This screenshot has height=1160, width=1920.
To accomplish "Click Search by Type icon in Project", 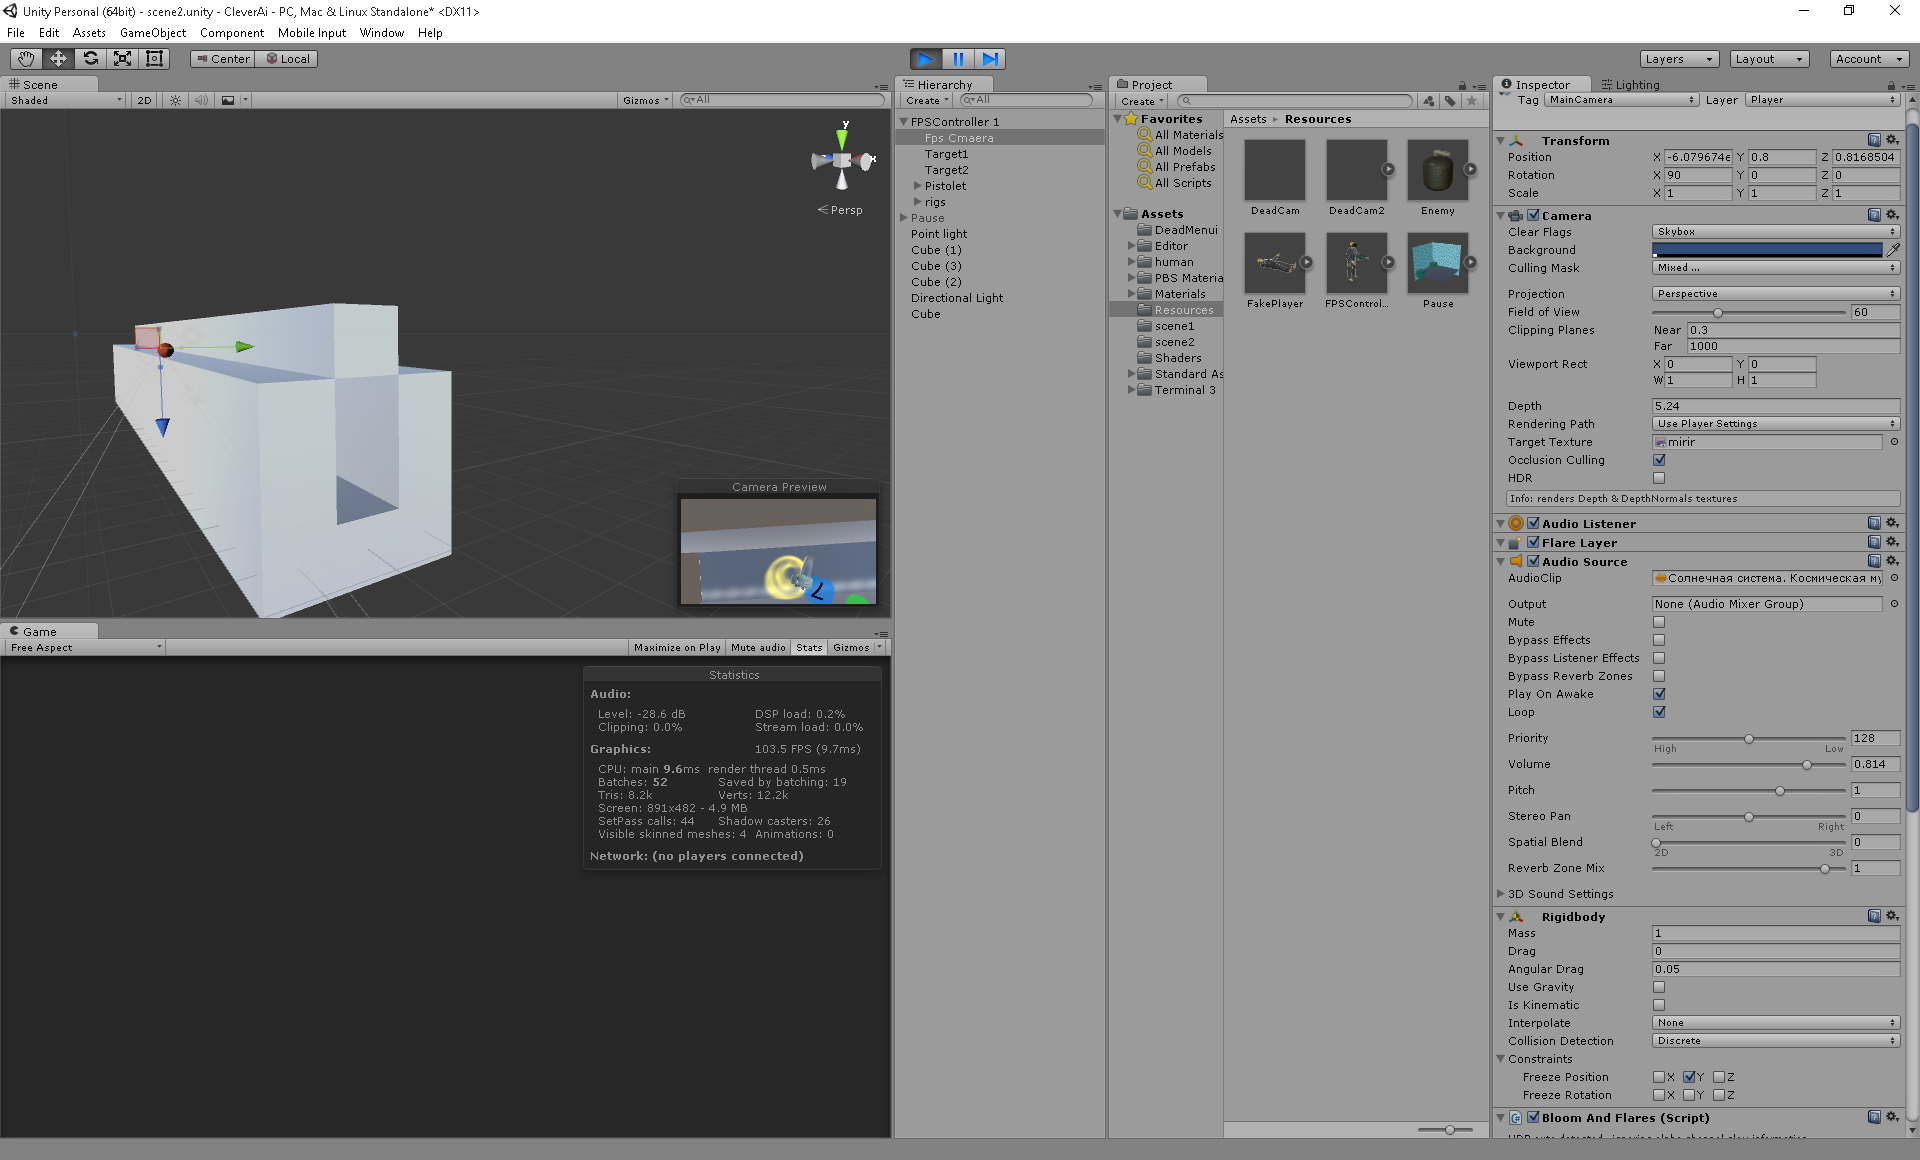I will 1428,101.
